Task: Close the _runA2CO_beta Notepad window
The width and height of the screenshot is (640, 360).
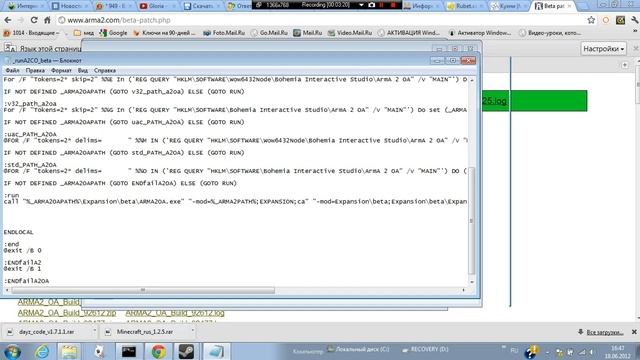Action: click(x=468, y=60)
